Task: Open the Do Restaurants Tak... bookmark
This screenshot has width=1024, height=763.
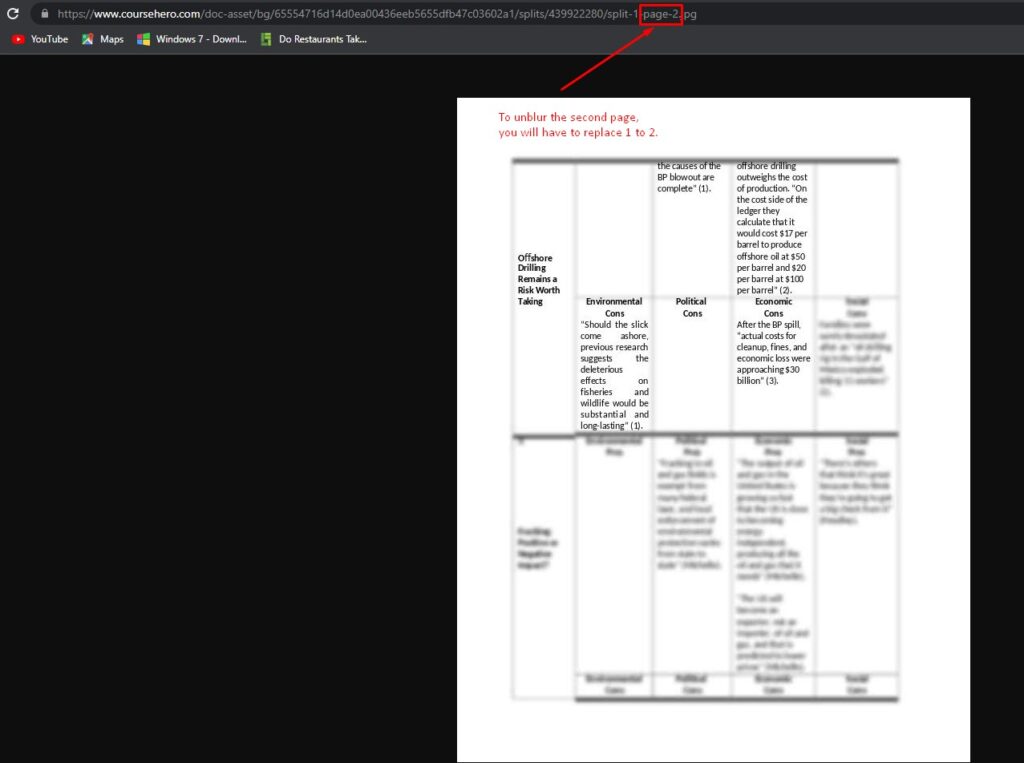Action: (313, 39)
